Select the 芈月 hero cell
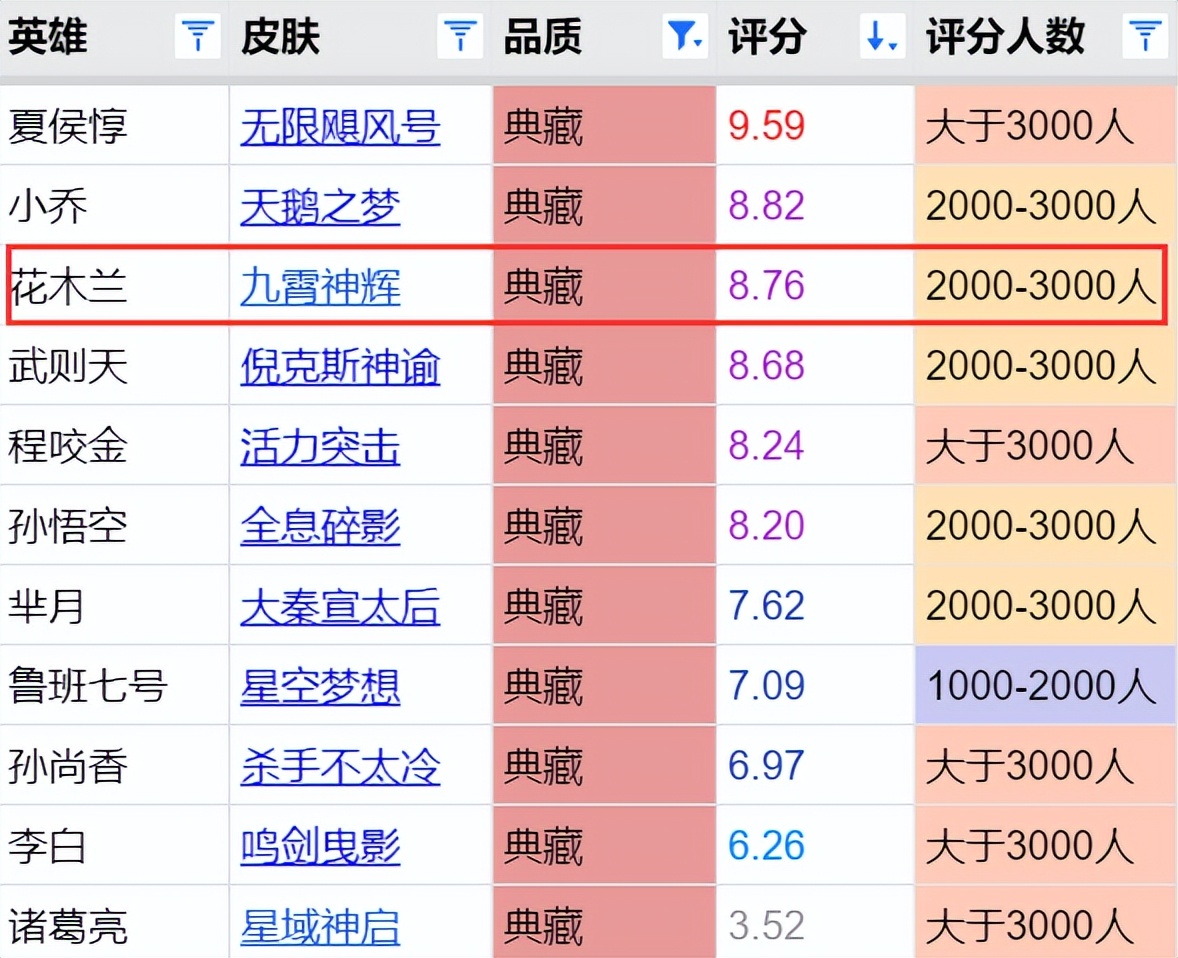This screenshot has height=958, width=1178. [x=114, y=605]
